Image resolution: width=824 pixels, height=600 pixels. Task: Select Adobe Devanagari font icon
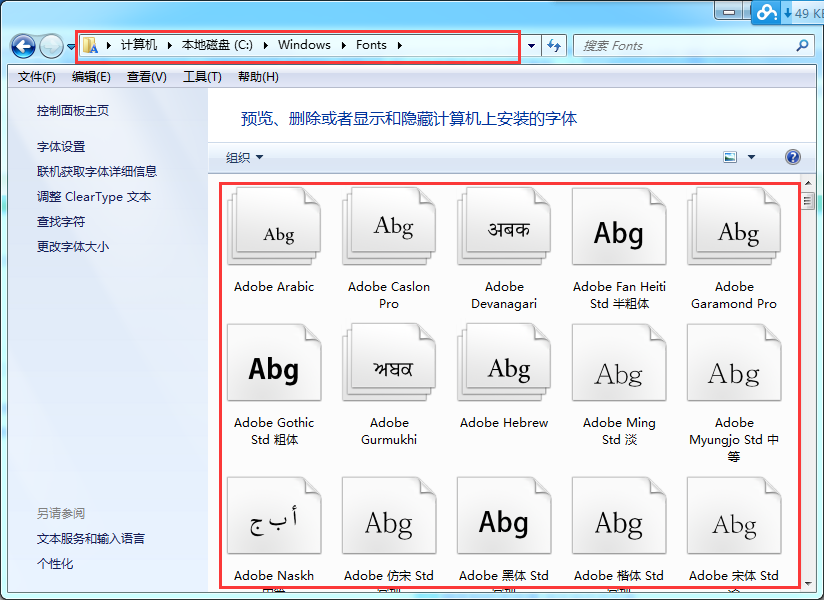pyautogui.click(x=504, y=226)
